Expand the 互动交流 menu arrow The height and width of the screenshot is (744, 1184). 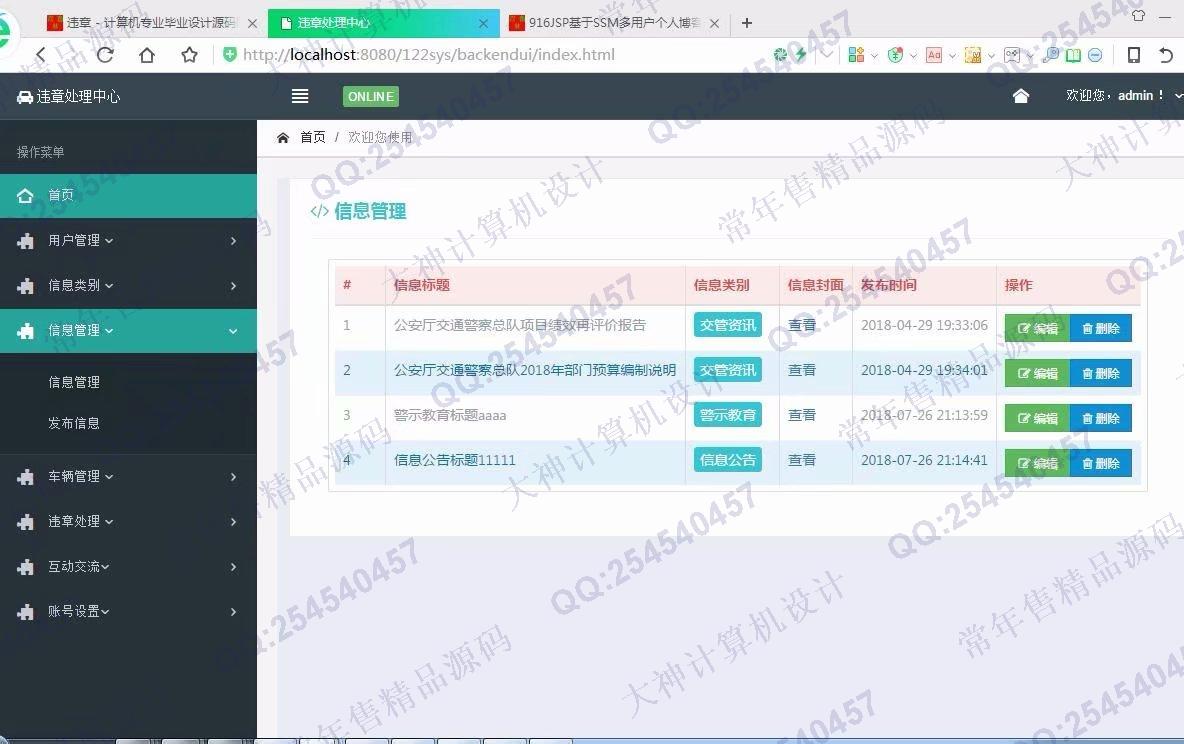point(233,566)
